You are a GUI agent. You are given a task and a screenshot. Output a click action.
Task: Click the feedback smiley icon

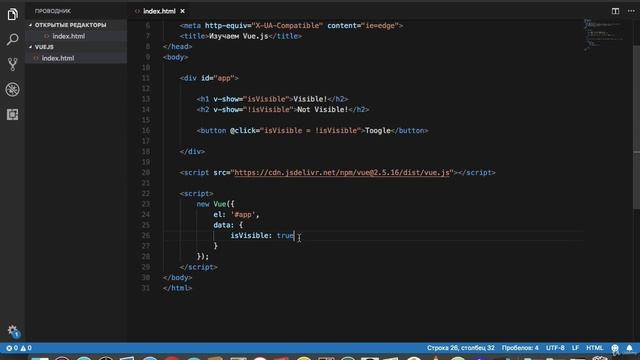point(615,348)
